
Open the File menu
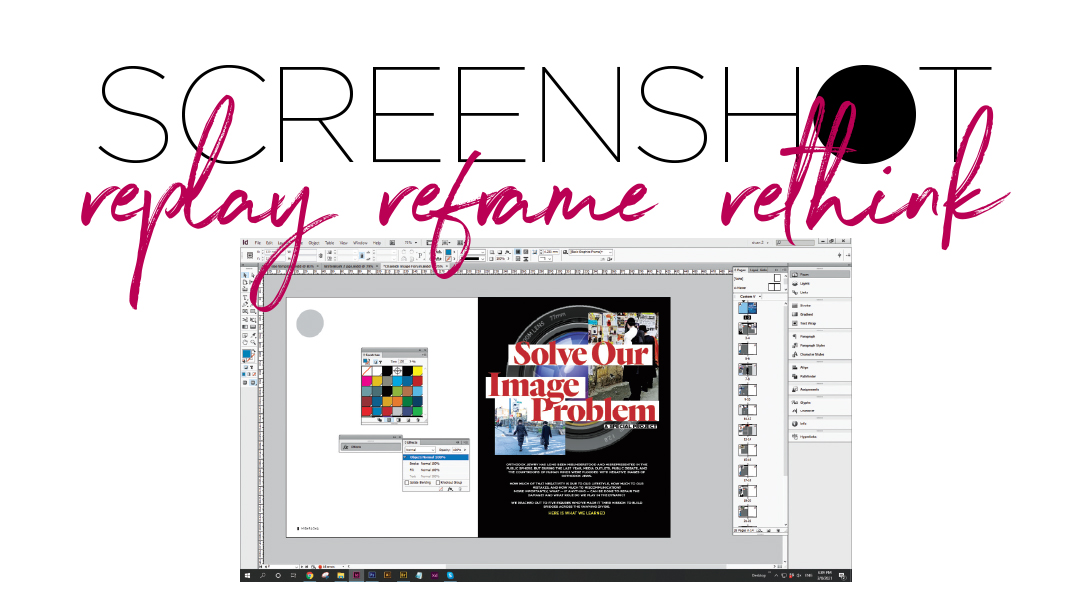click(257, 243)
